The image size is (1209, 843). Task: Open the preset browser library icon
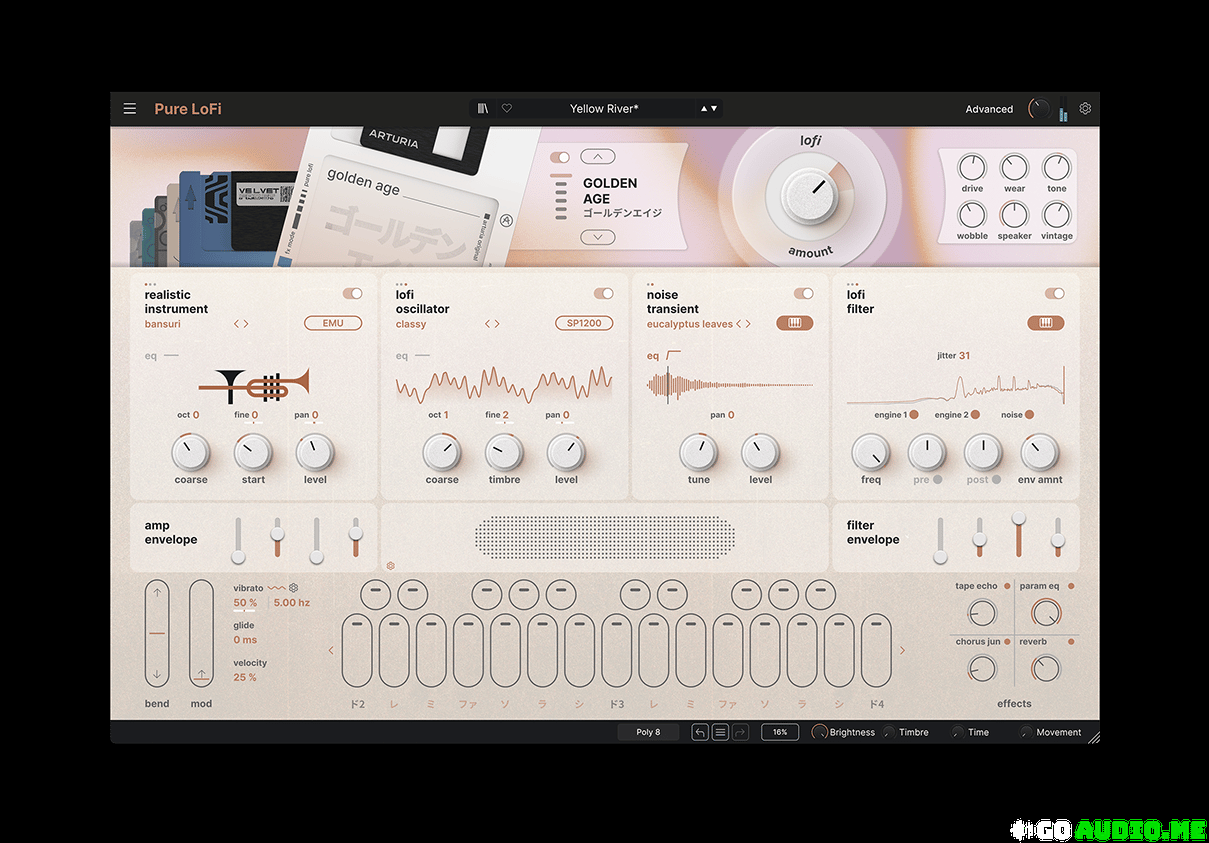click(x=483, y=109)
